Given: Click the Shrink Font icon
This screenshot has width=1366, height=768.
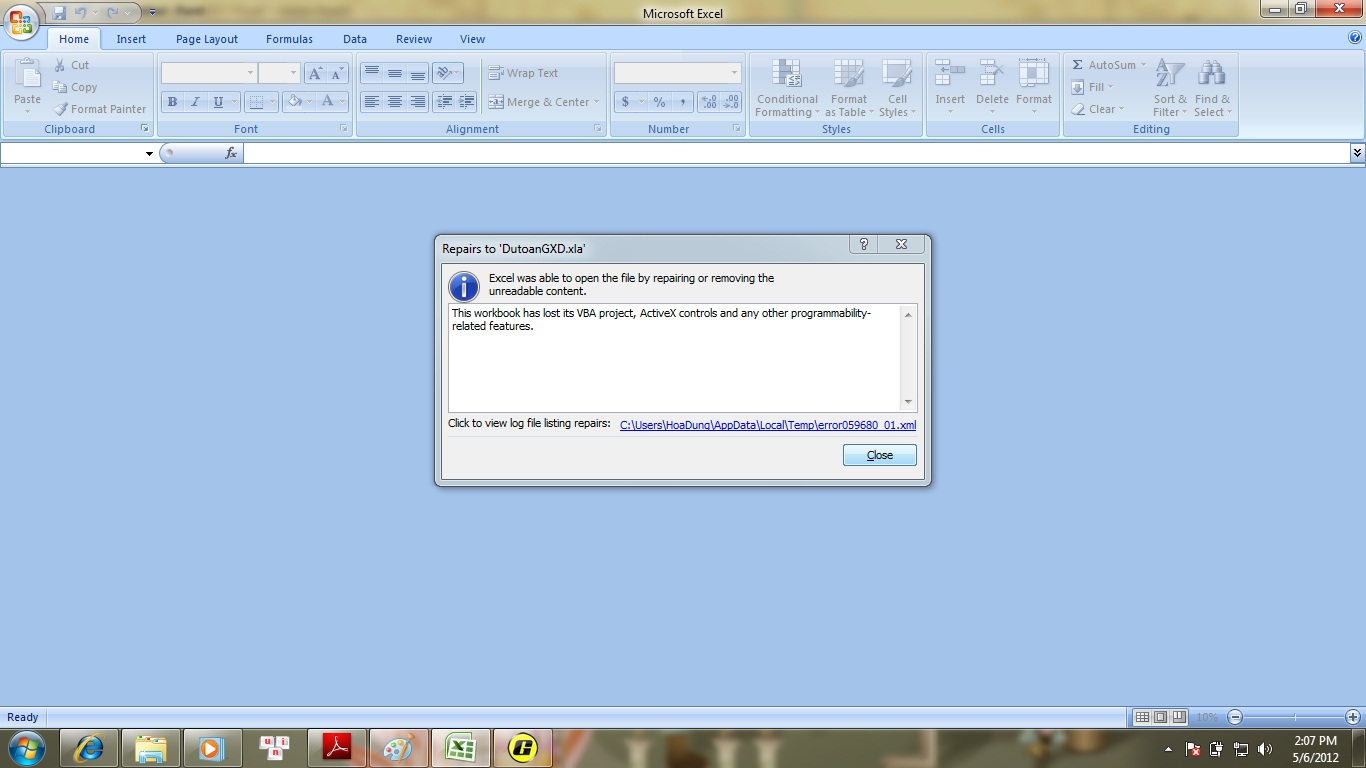Looking at the screenshot, I should coord(337,73).
